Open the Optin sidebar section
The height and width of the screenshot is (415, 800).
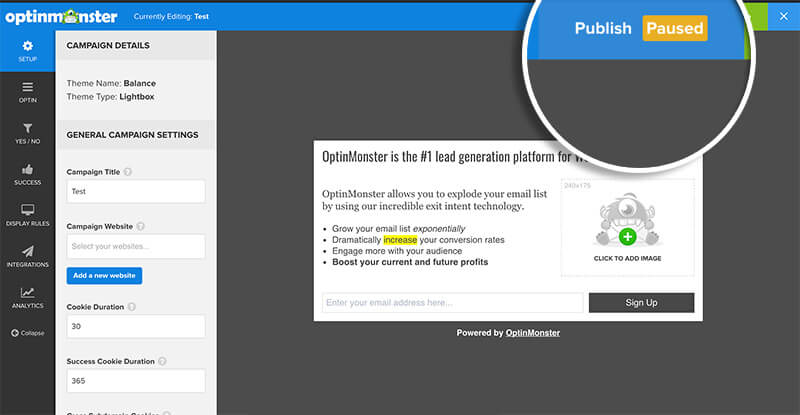point(28,92)
